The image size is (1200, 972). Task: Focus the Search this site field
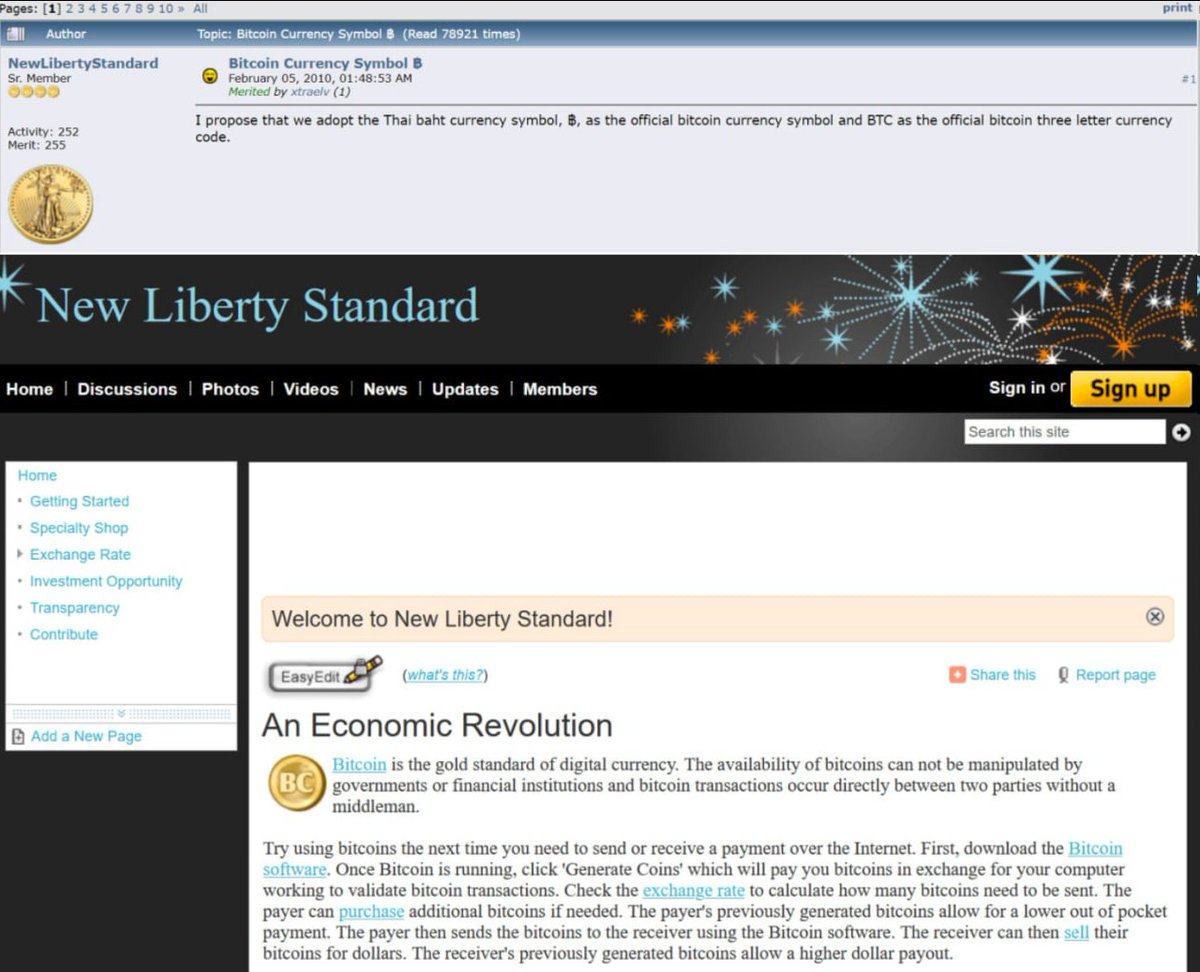[x=1065, y=432]
